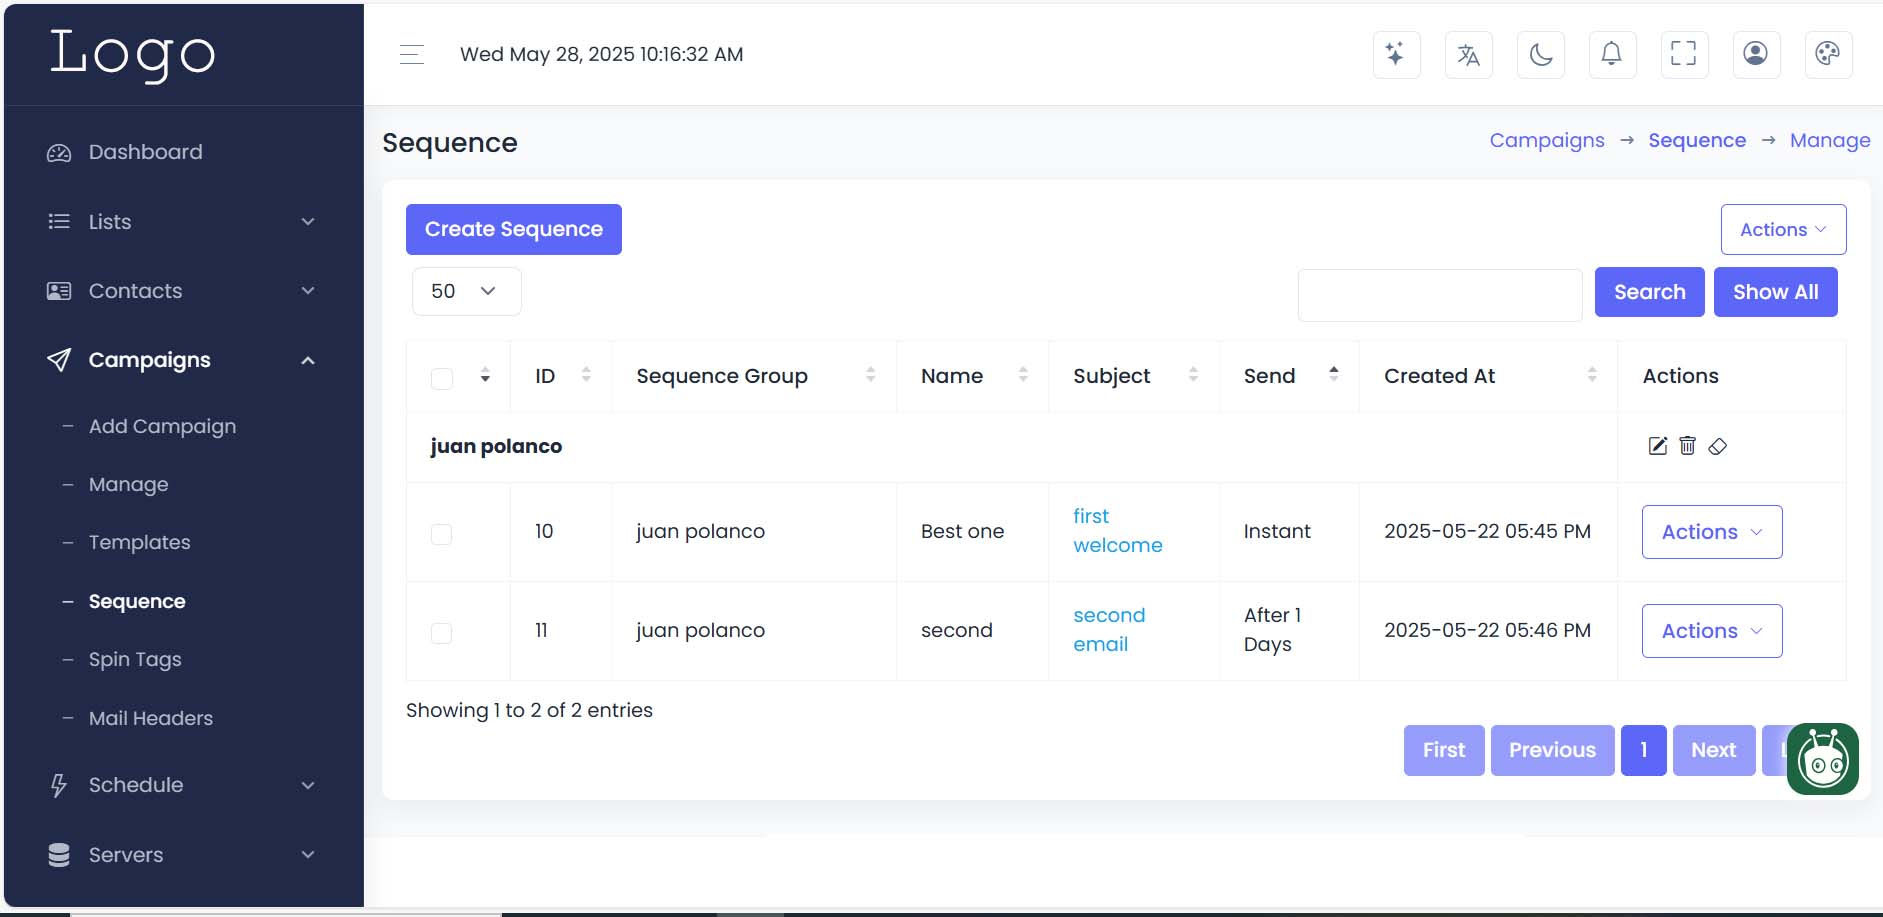Click edit icon for juan polanco group
Screen dimensions: 1883x917
point(1657,446)
